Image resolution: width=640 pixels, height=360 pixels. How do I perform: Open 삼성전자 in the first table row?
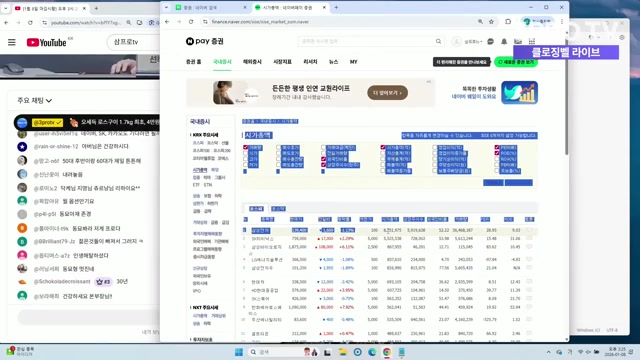(x=261, y=231)
